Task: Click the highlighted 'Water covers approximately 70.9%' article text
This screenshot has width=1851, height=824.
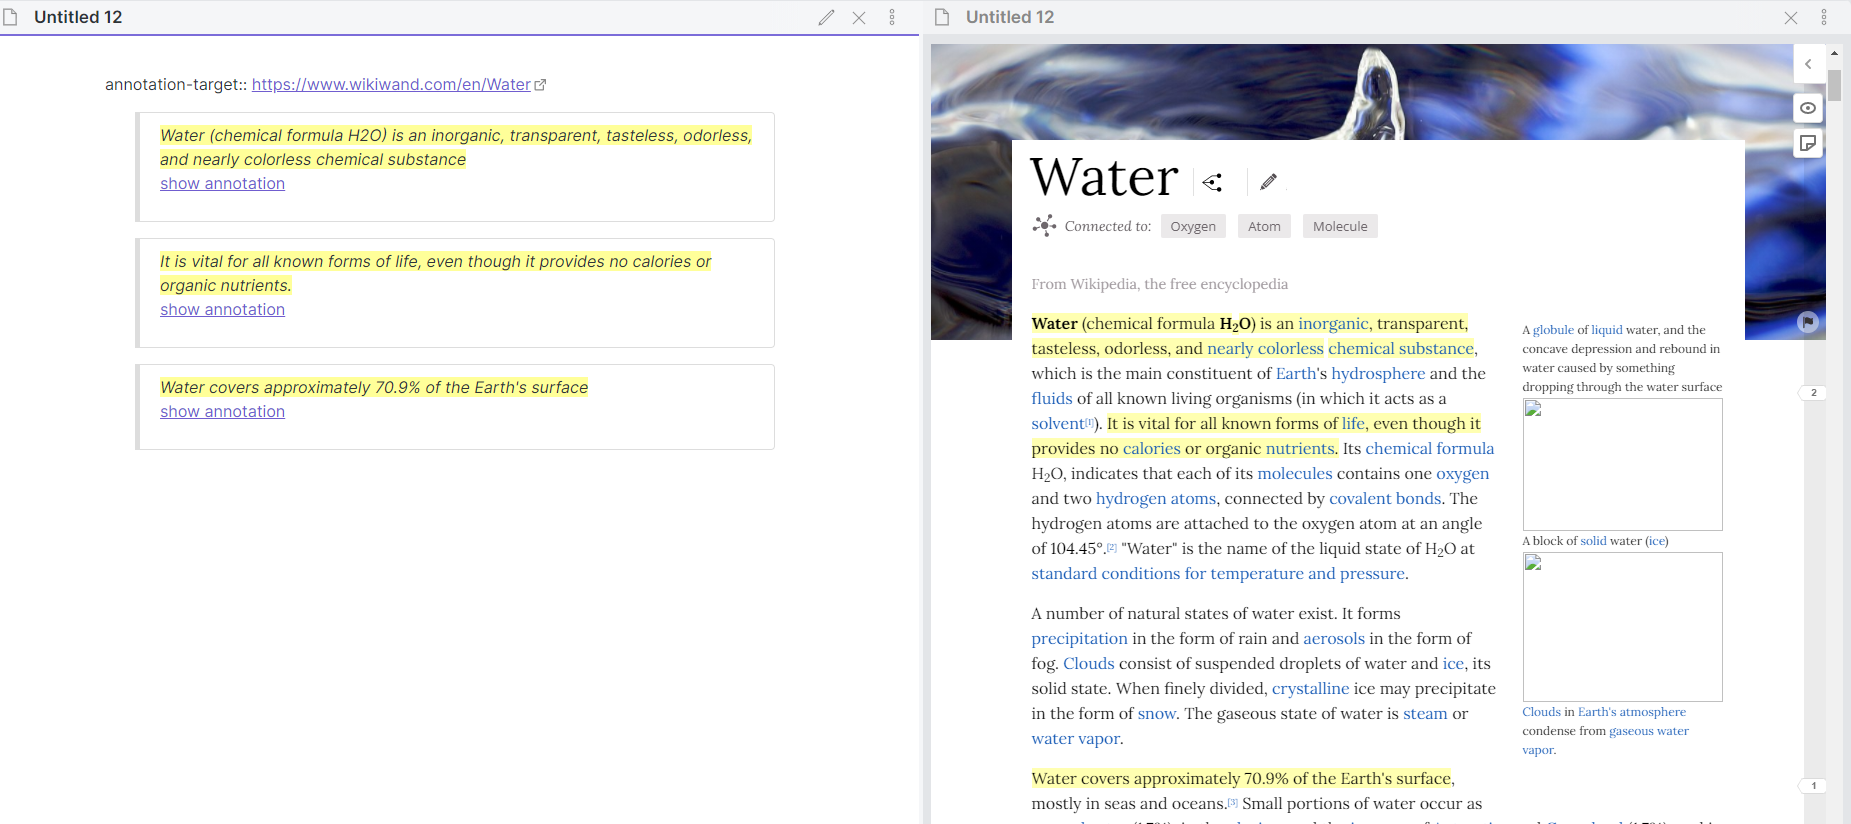Action: click(1241, 778)
